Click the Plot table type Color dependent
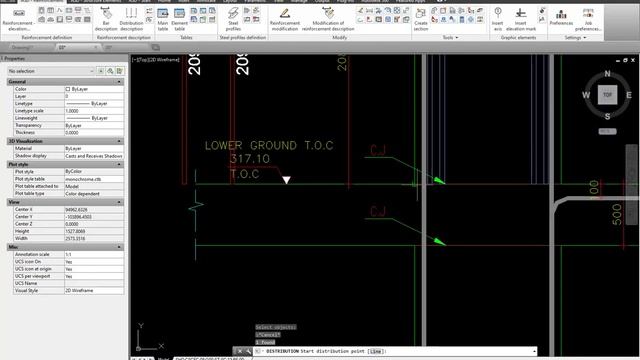640x360 pixels. coord(94,194)
